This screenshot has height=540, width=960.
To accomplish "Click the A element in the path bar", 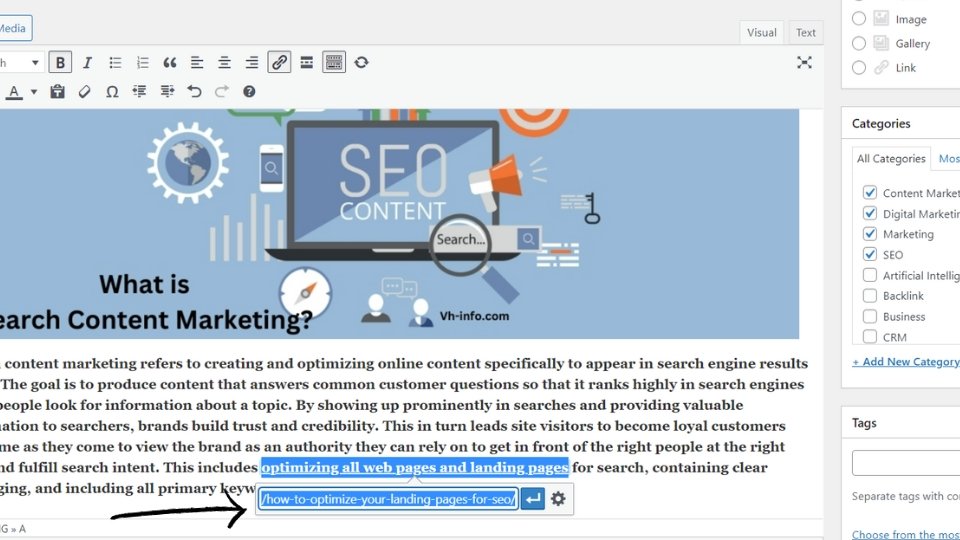I will click(22, 529).
